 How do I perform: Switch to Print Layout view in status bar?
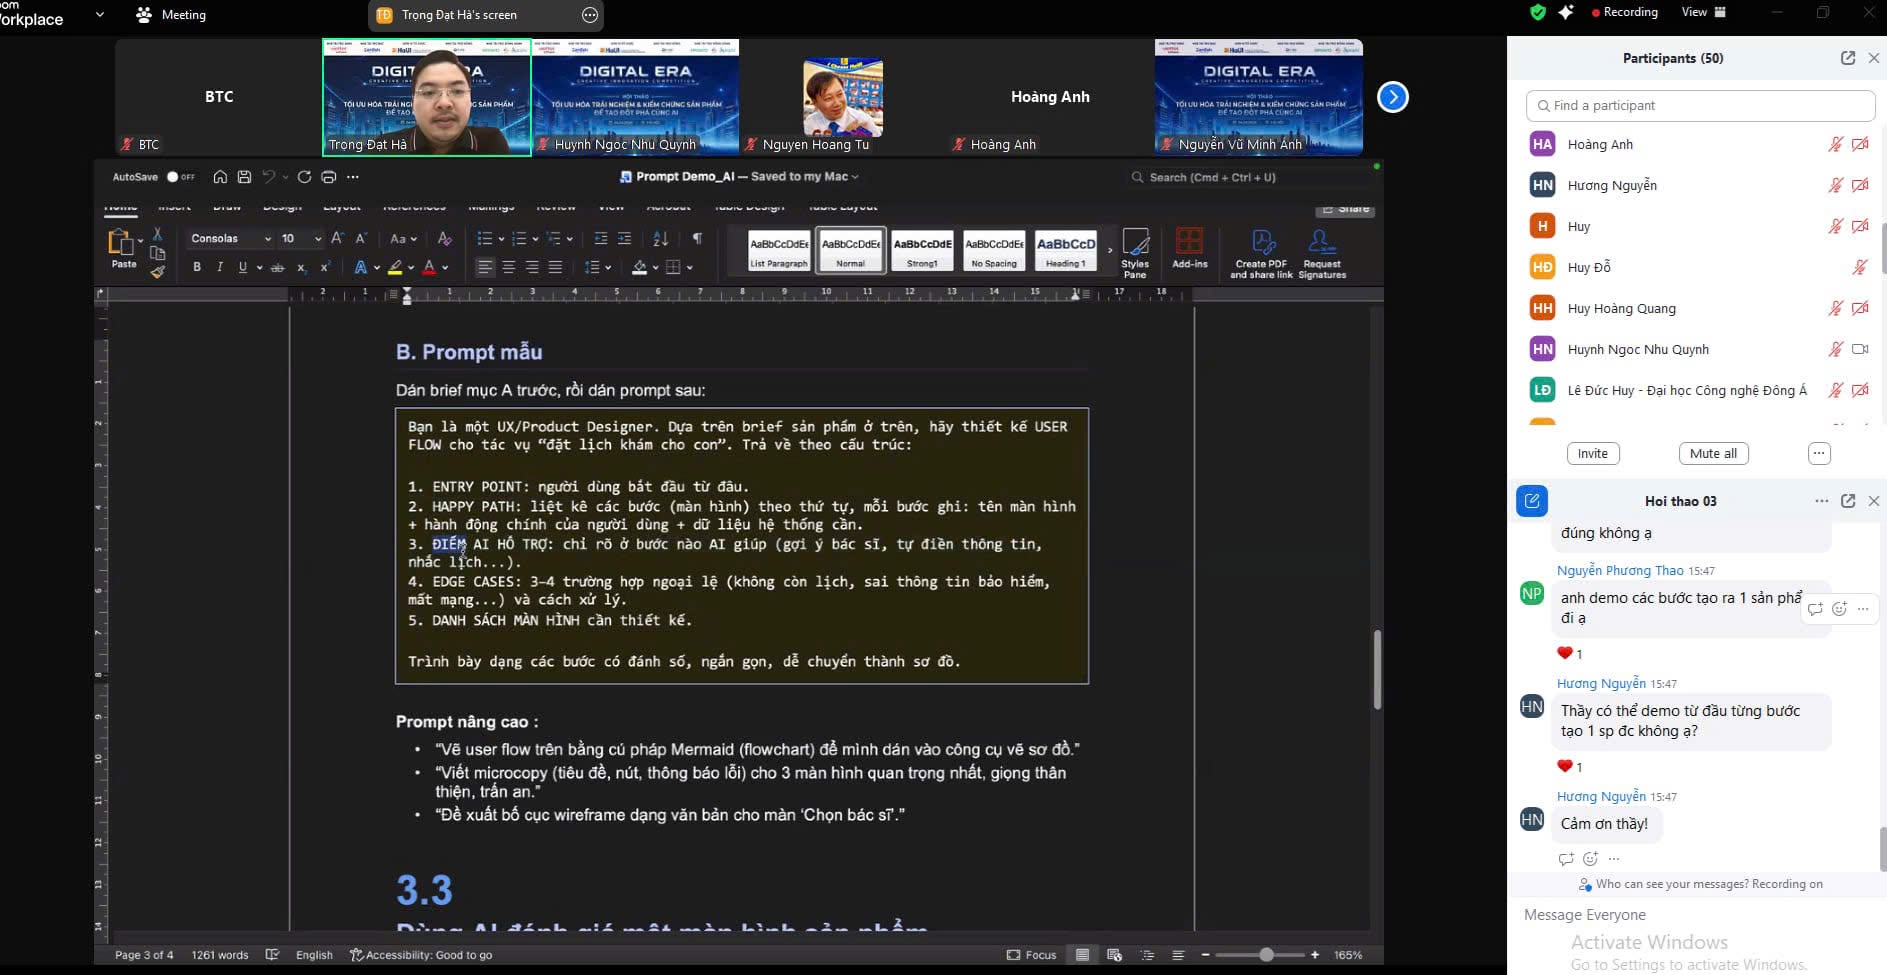pyautogui.click(x=1082, y=955)
